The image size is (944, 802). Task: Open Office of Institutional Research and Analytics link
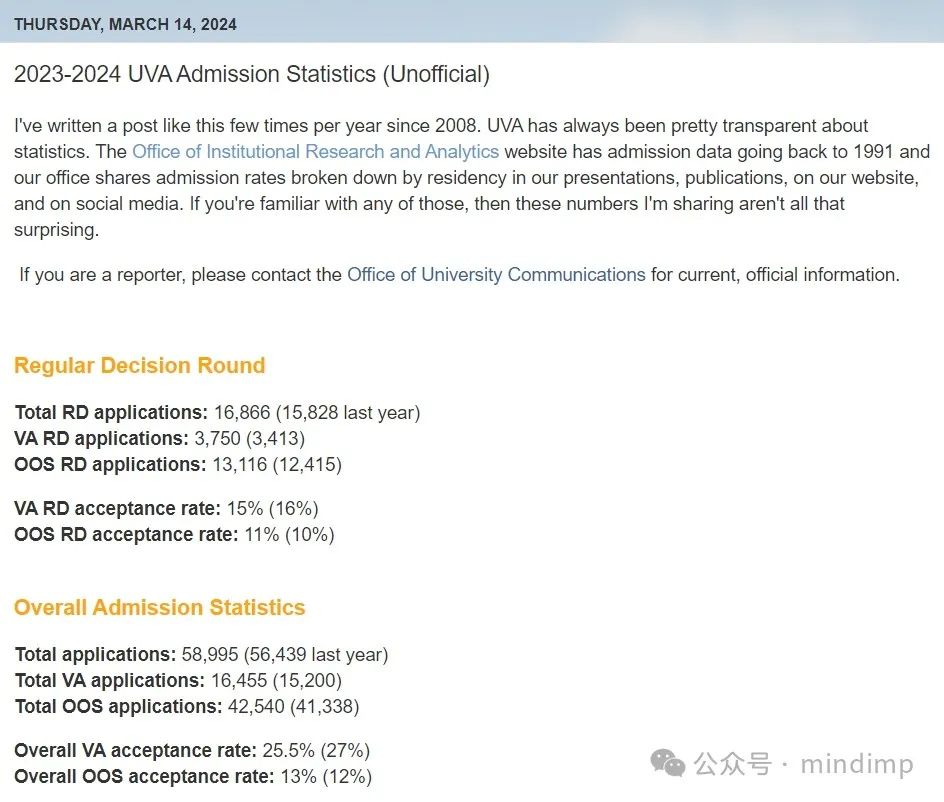point(315,152)
